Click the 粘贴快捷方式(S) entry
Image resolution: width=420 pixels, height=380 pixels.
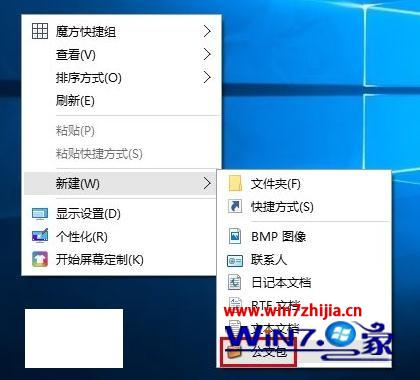click(x=122, y=154)
